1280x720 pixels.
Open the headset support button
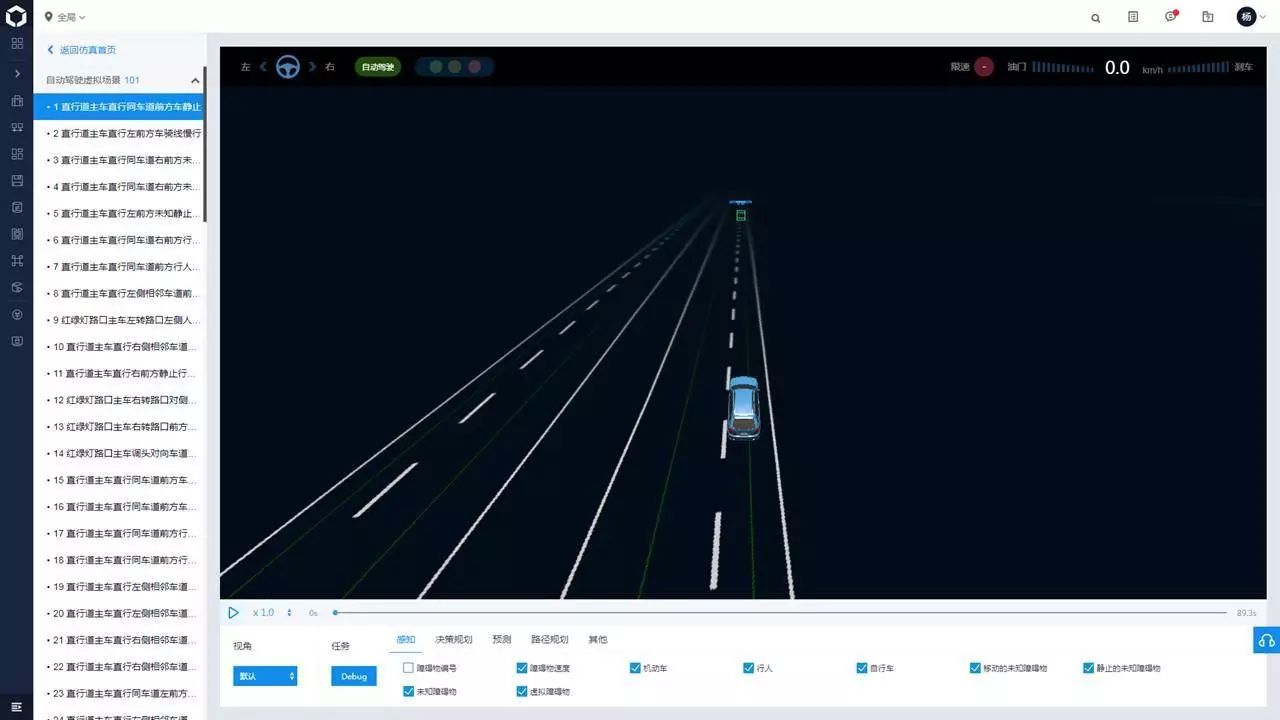click(1266, 640)
